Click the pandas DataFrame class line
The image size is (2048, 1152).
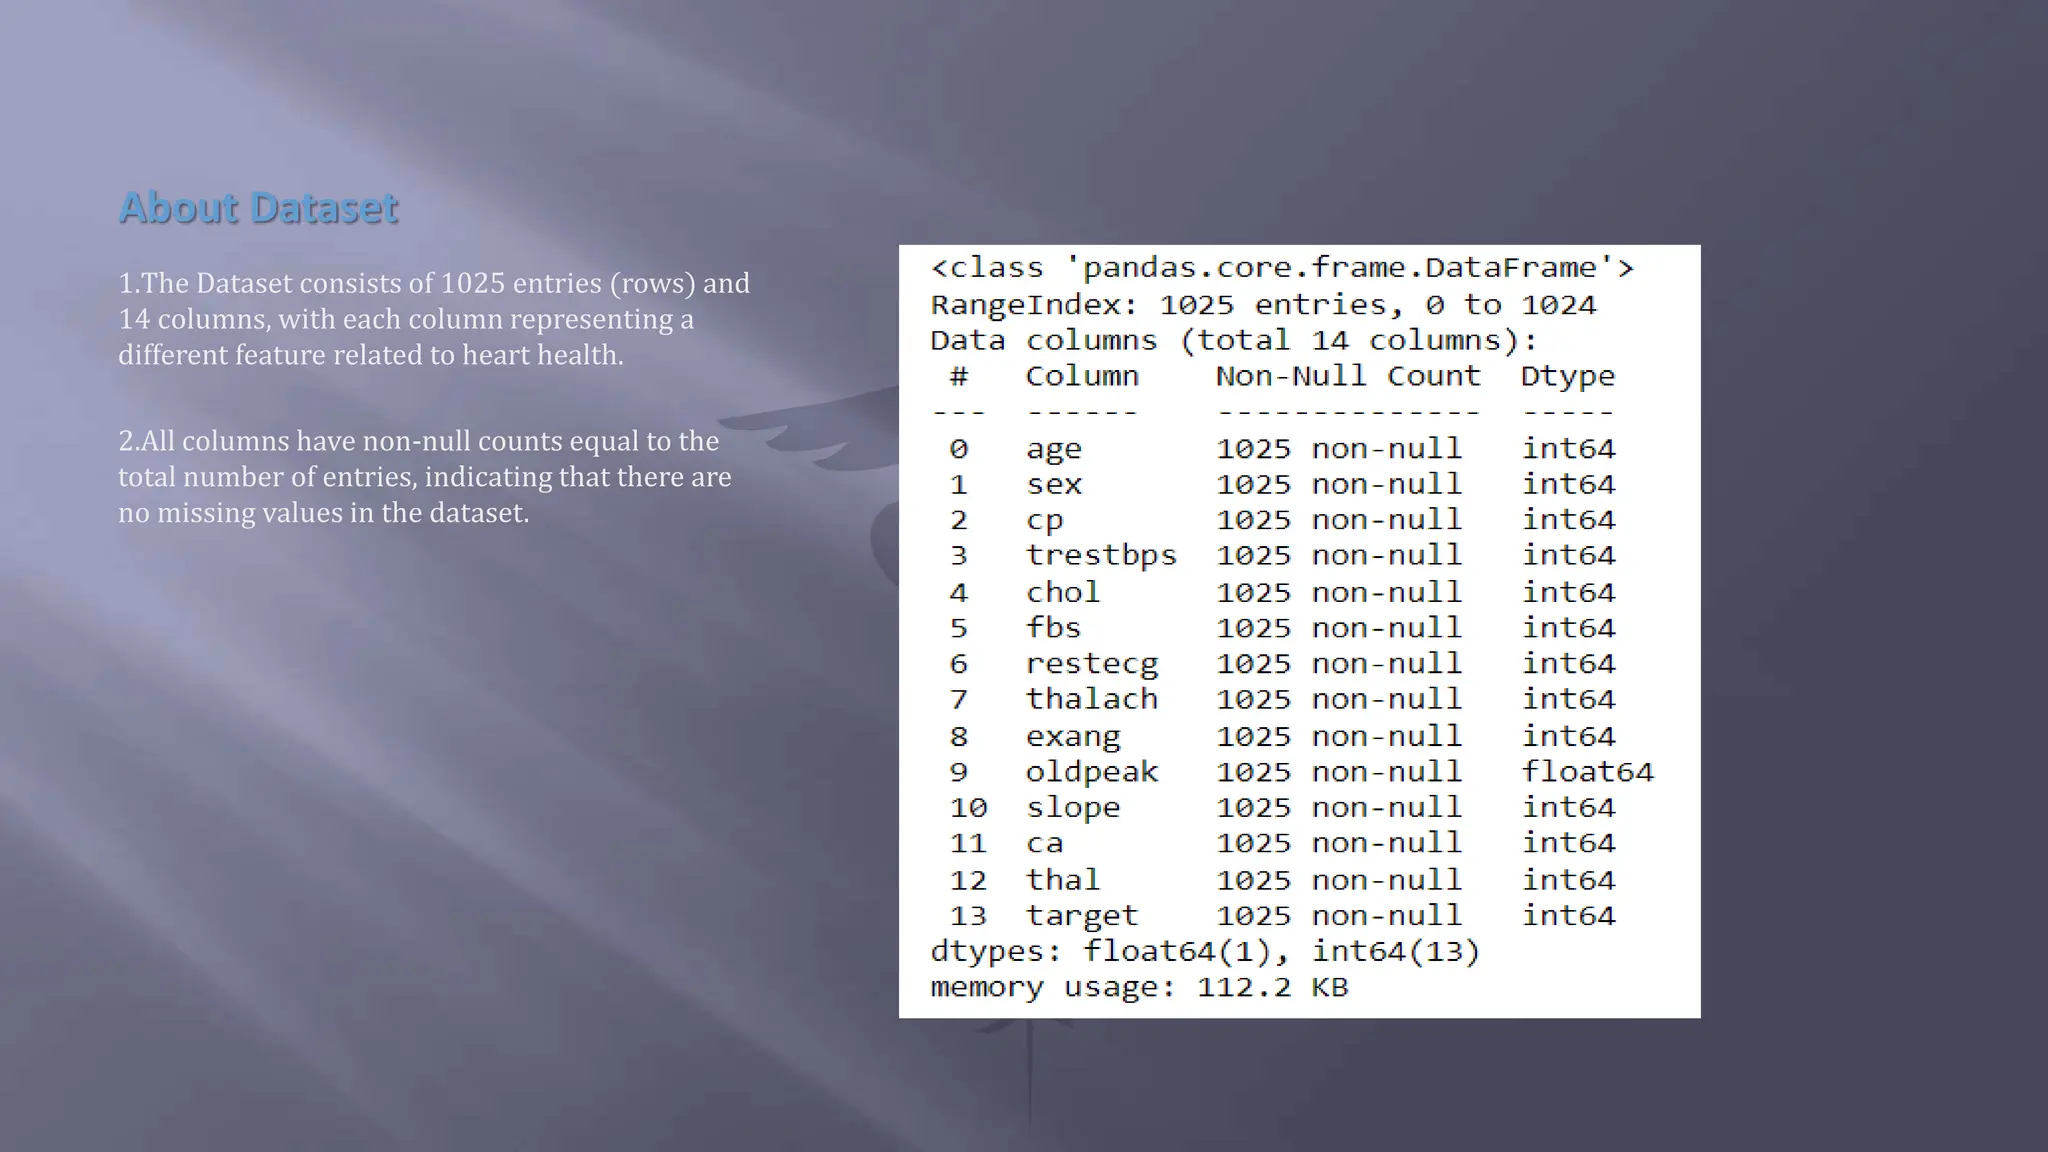click(1281, 268)
